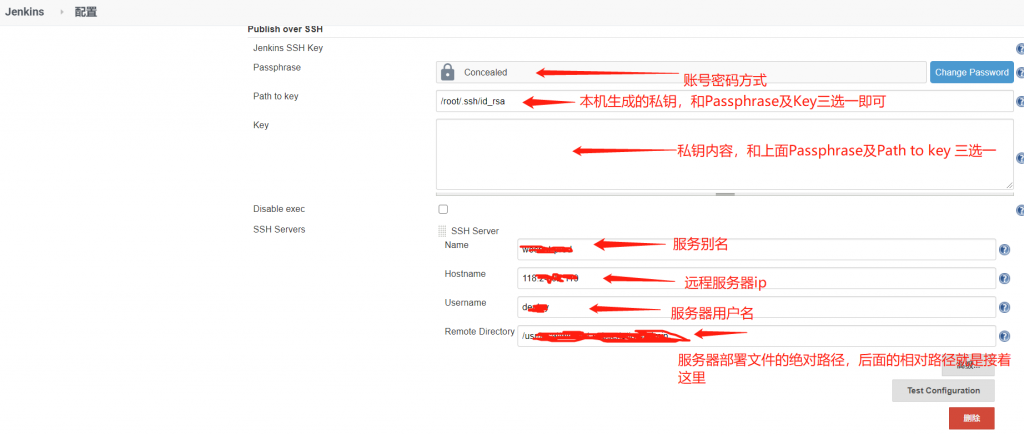Image resolution: width=1024 pixels, height=435 pixels.
Task: Open the 配置 breadcrumb item
Action: (x=86, y=12)
